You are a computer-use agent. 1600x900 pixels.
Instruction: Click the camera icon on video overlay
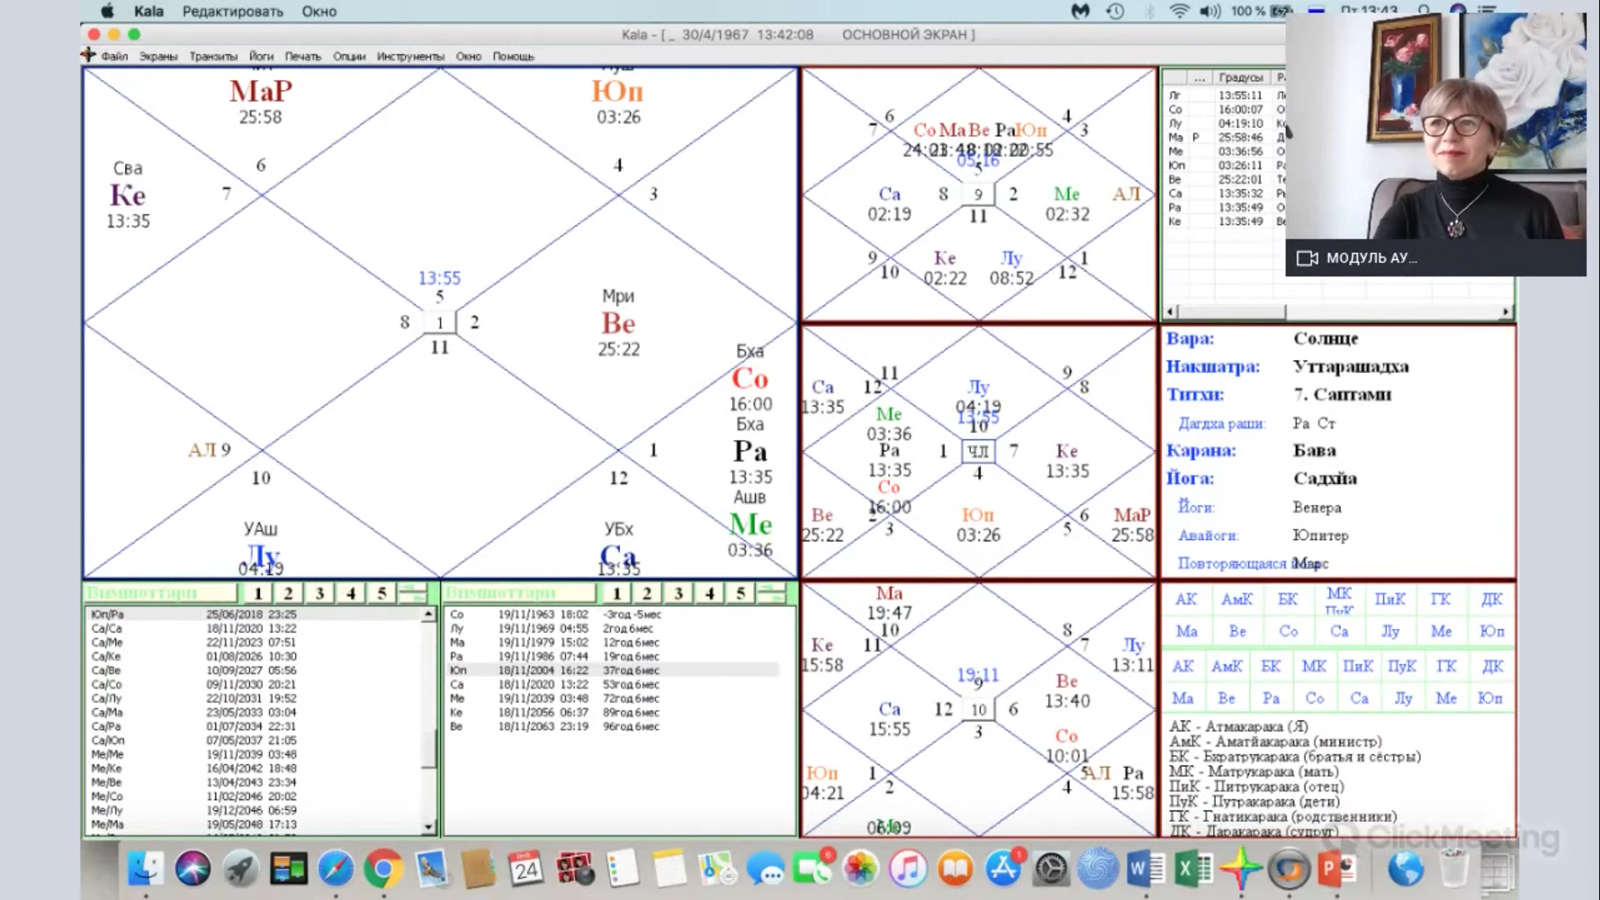click(1307, 258)
